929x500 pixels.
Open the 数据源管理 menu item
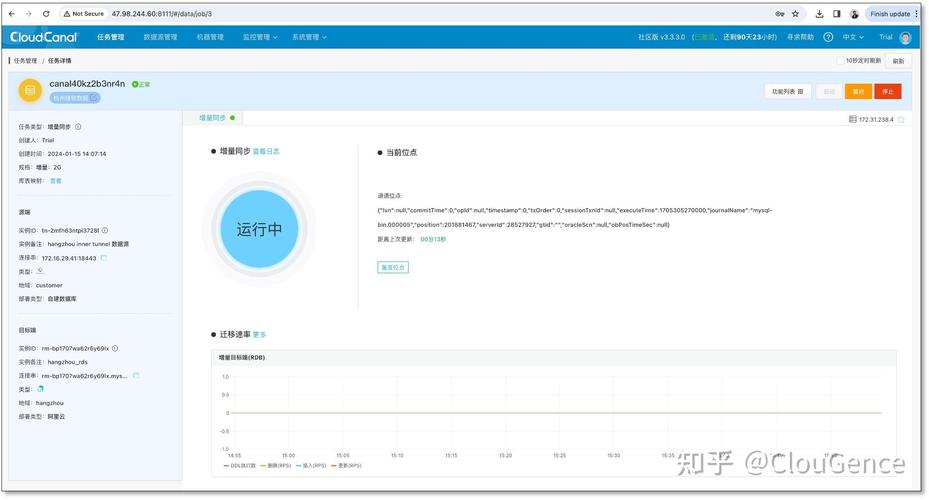point(161,37)
